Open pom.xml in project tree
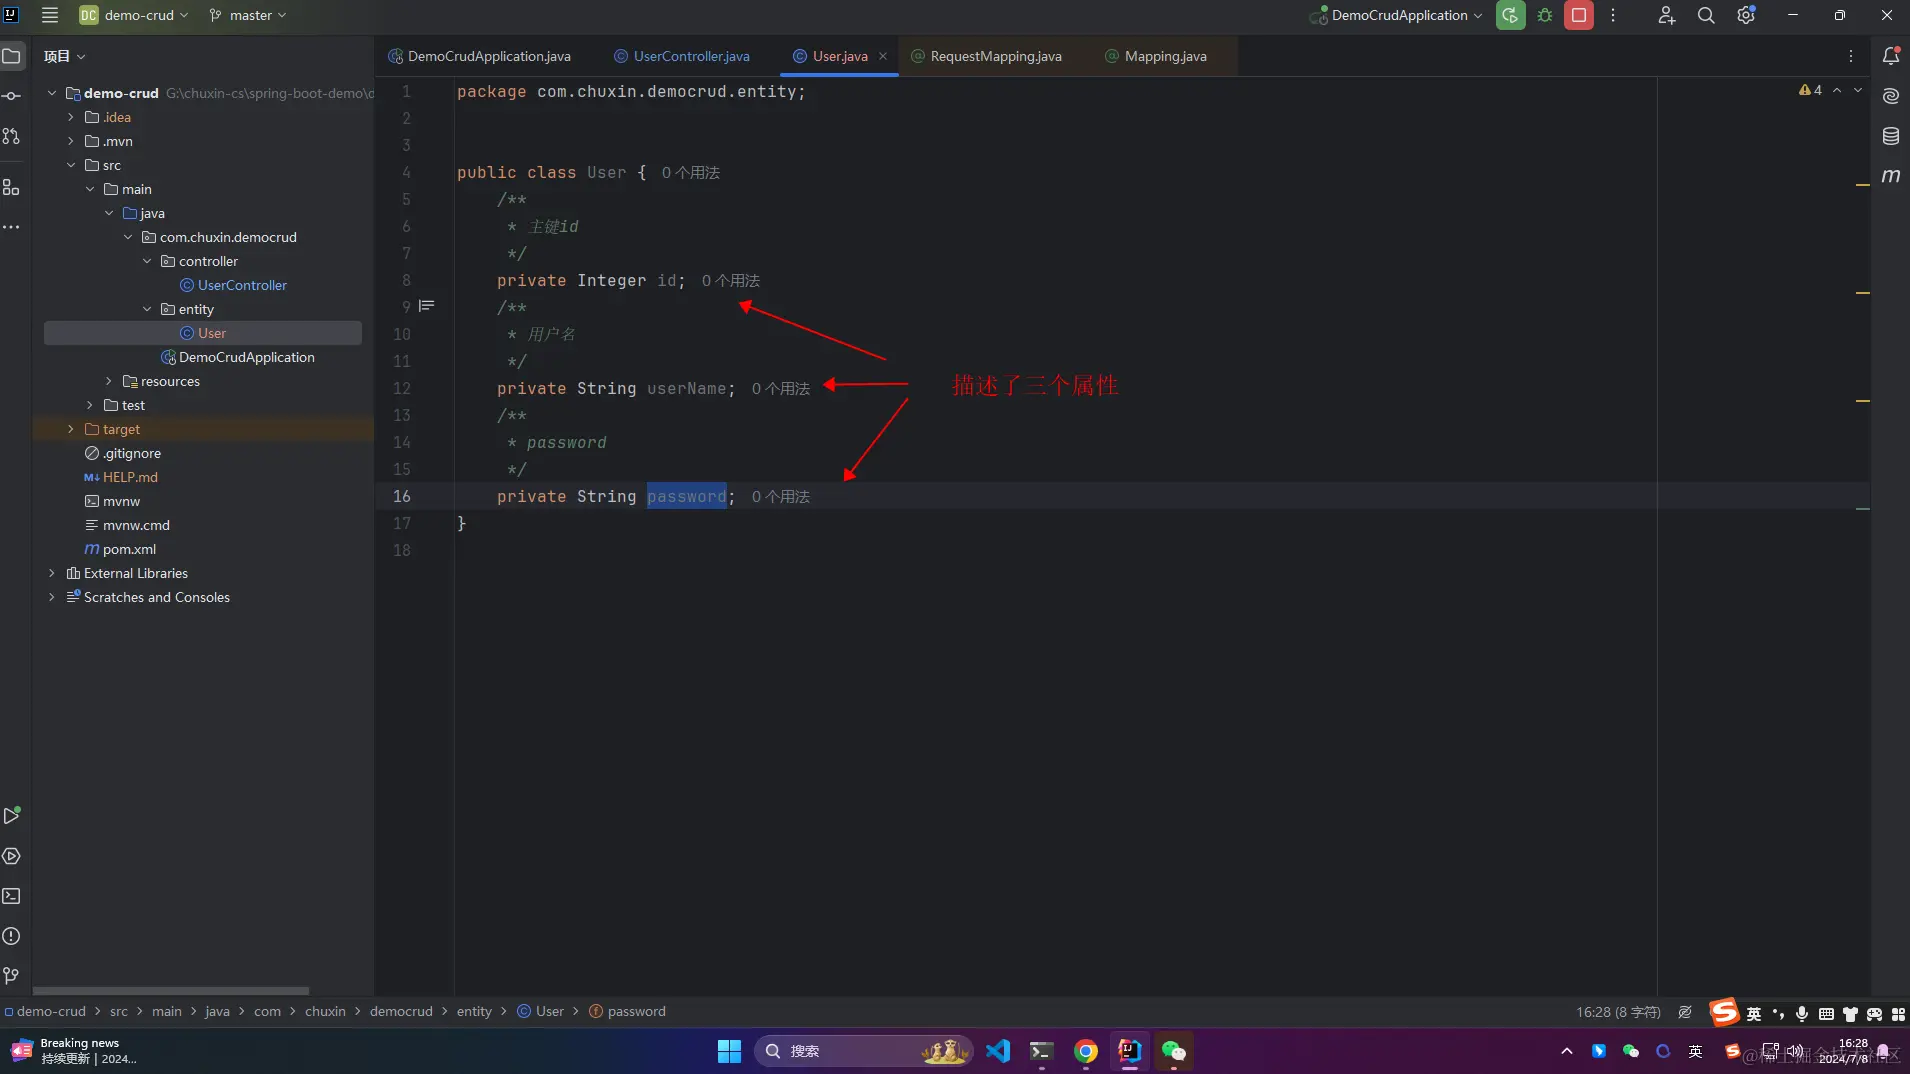Viewport: 1910px width, 1074px height. point(129,549)
